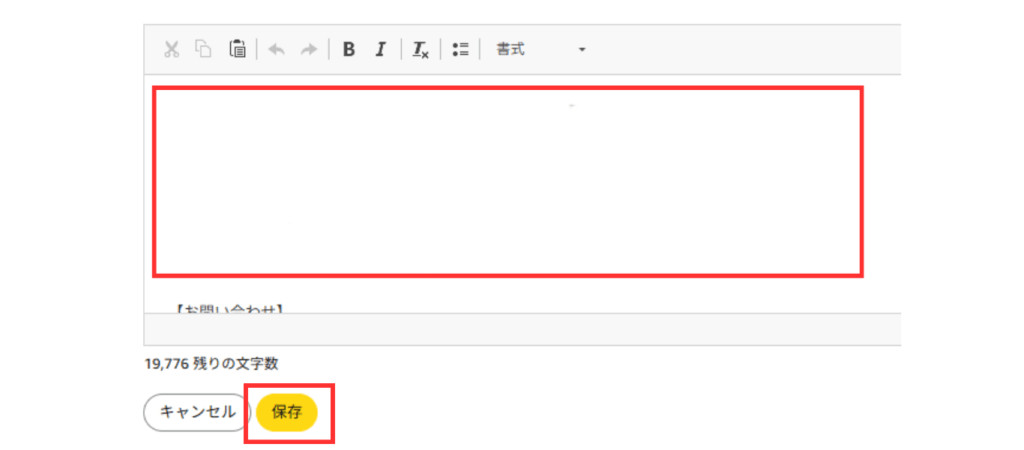Click the small arrow beside 書式
The image size is (1024, 450).
point(582,50)
